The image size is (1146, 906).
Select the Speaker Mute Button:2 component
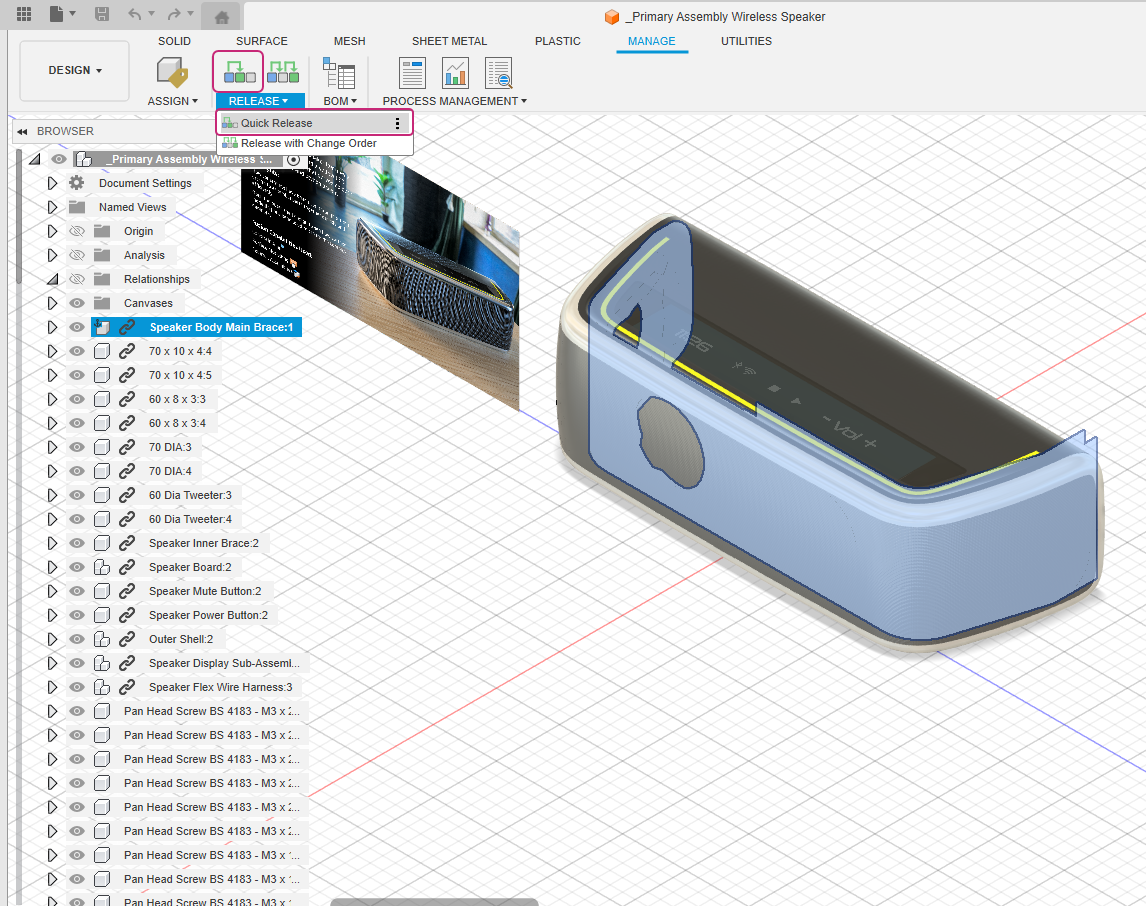coord(205,591)
